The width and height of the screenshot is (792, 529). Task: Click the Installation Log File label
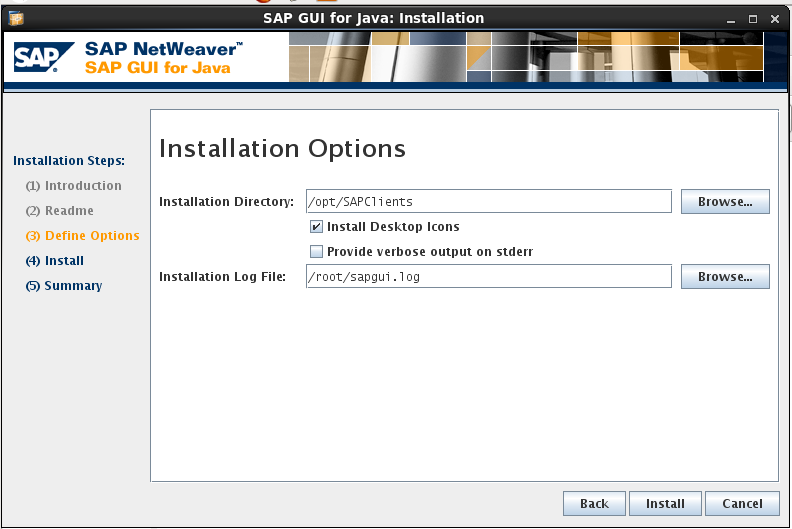pyautogui.click(x=222, y=276)
